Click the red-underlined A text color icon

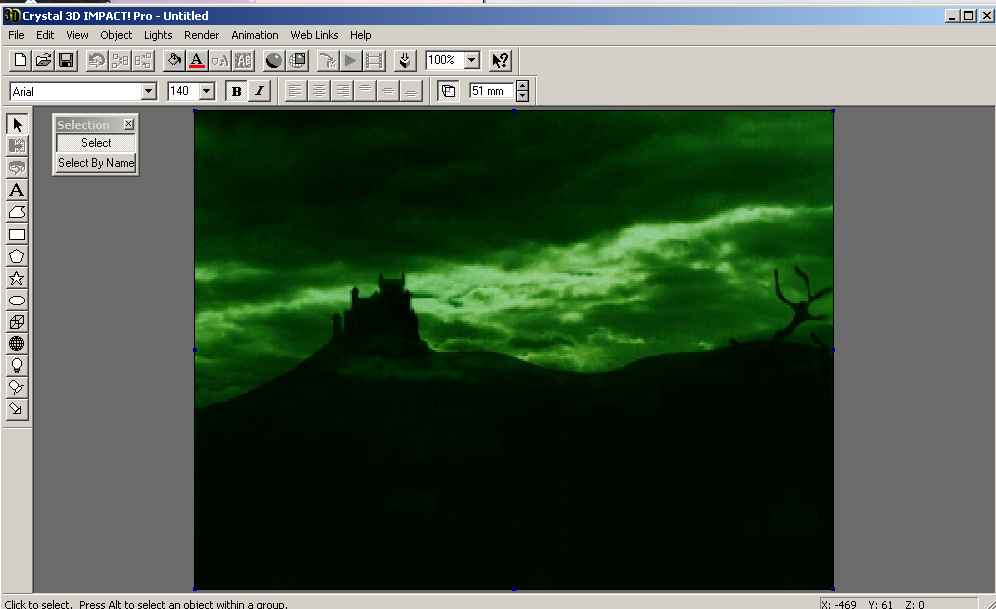click(197, 60)
